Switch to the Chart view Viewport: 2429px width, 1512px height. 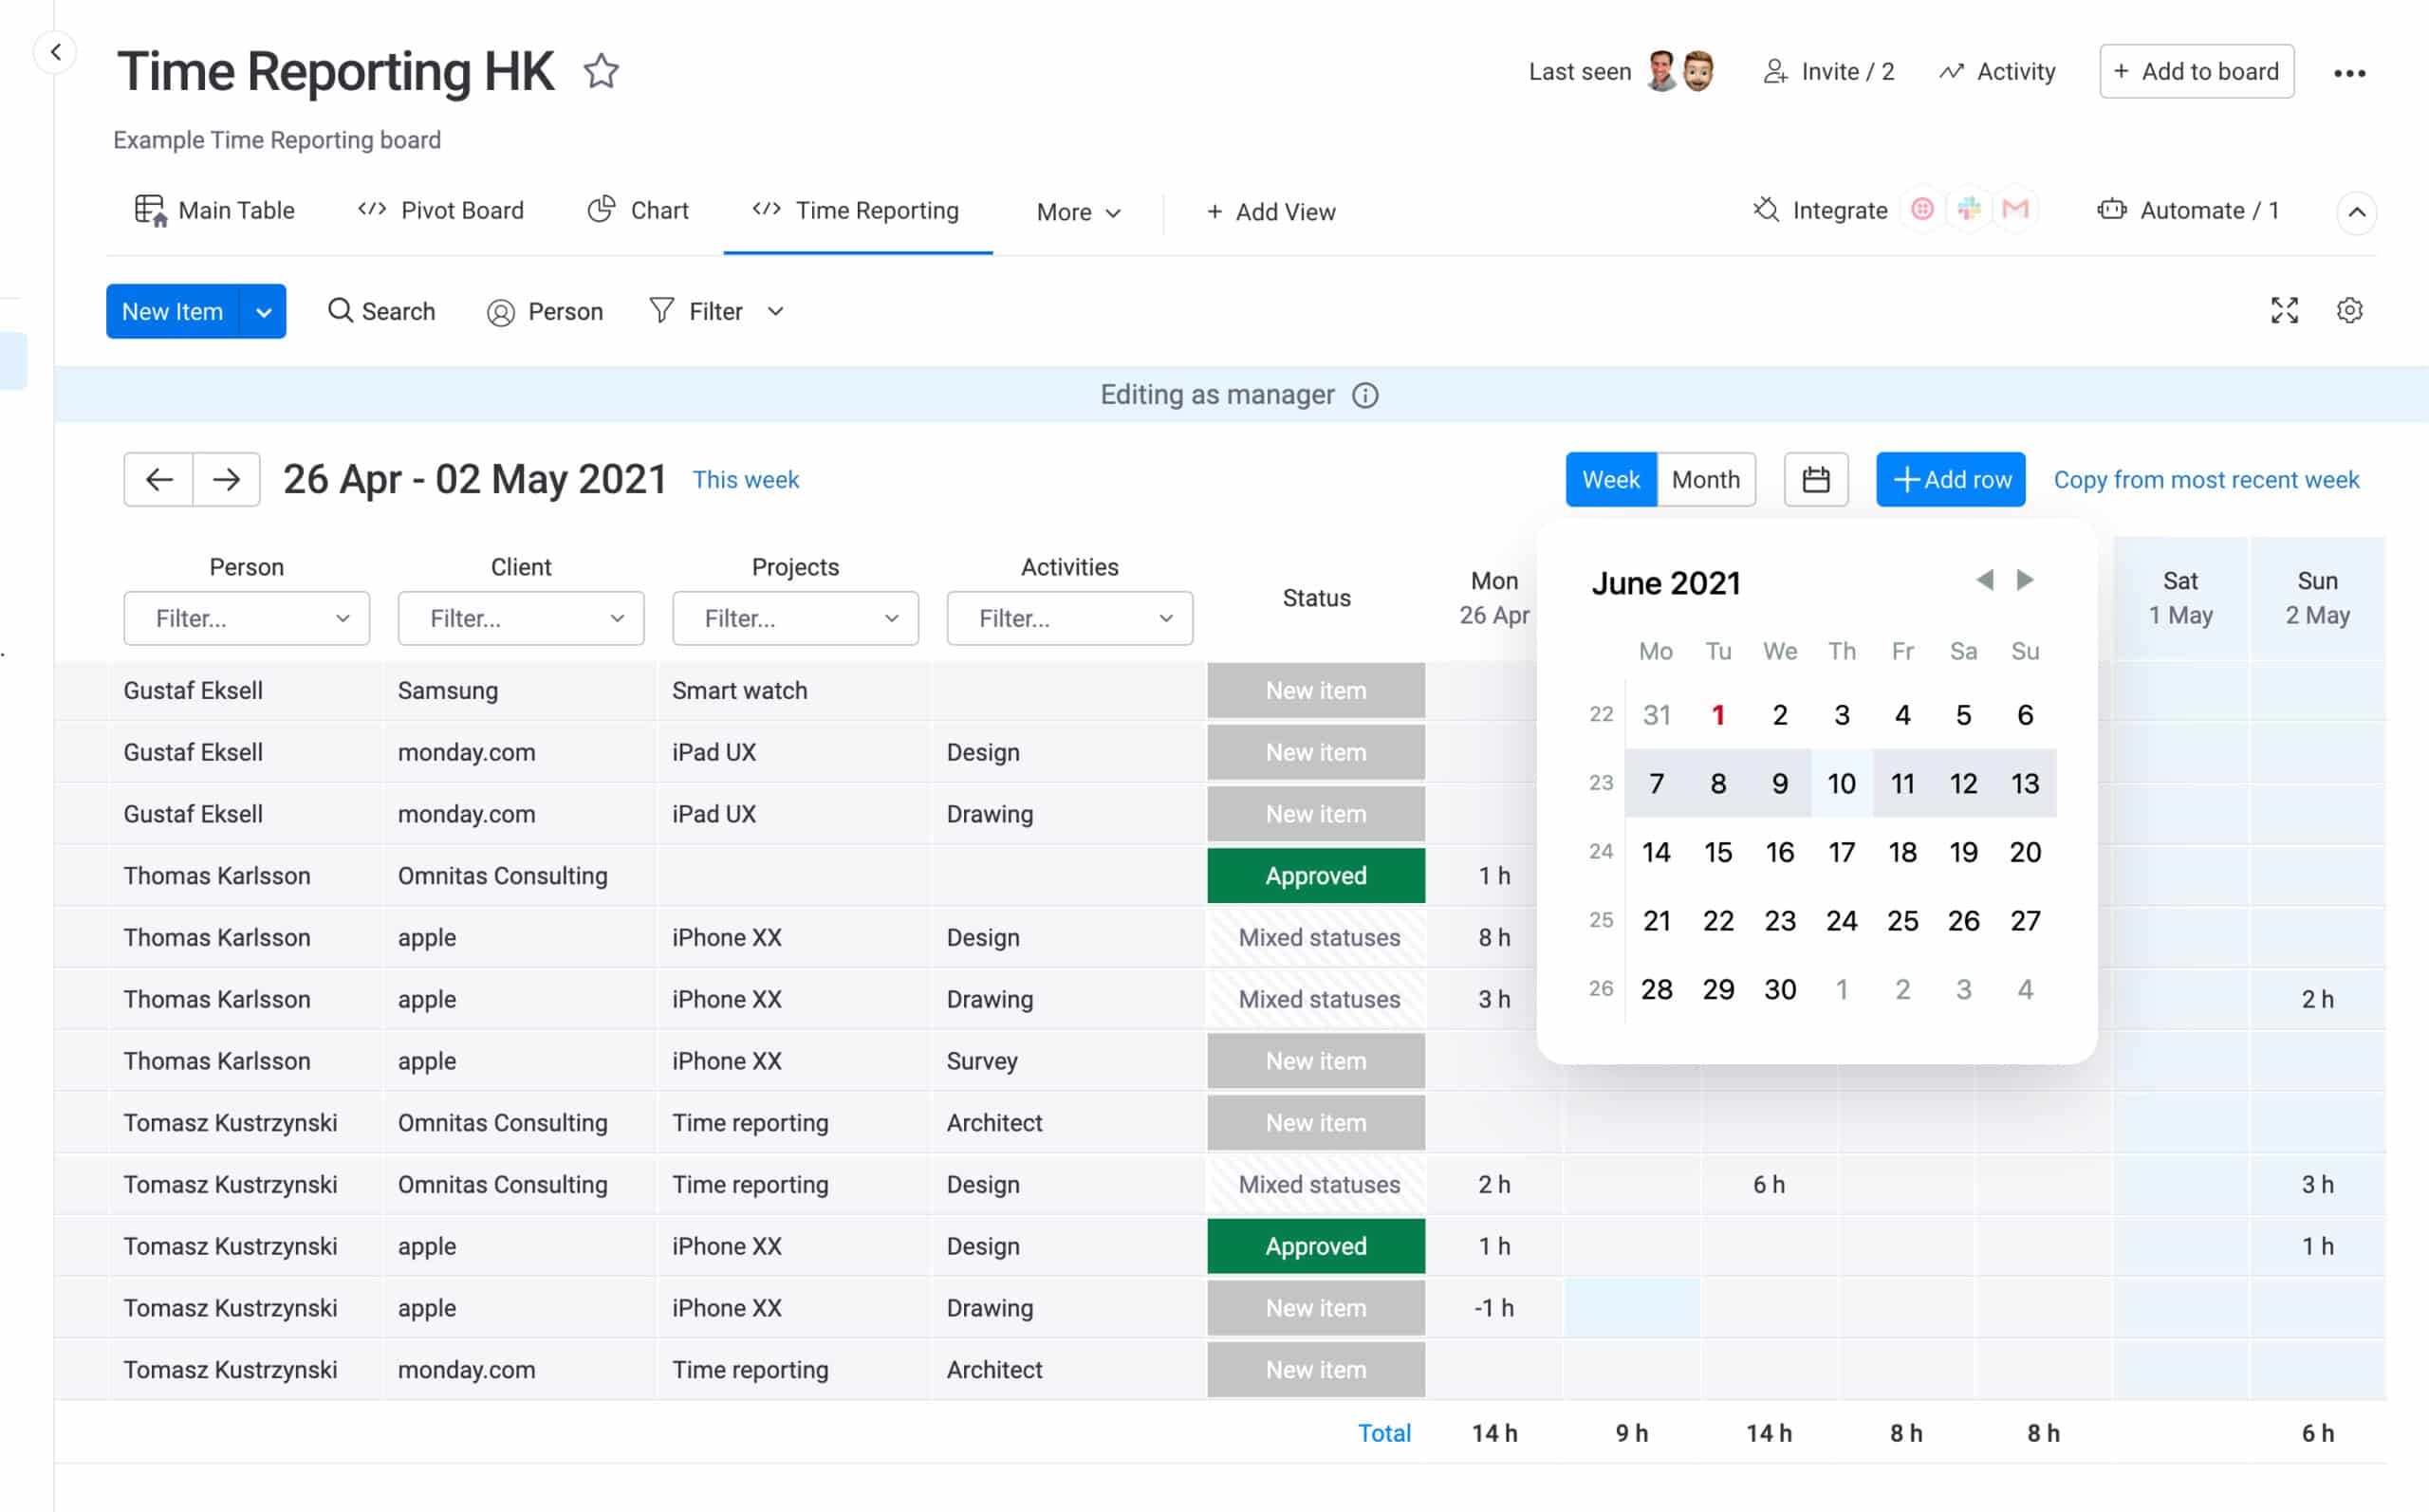coord(639,210)
